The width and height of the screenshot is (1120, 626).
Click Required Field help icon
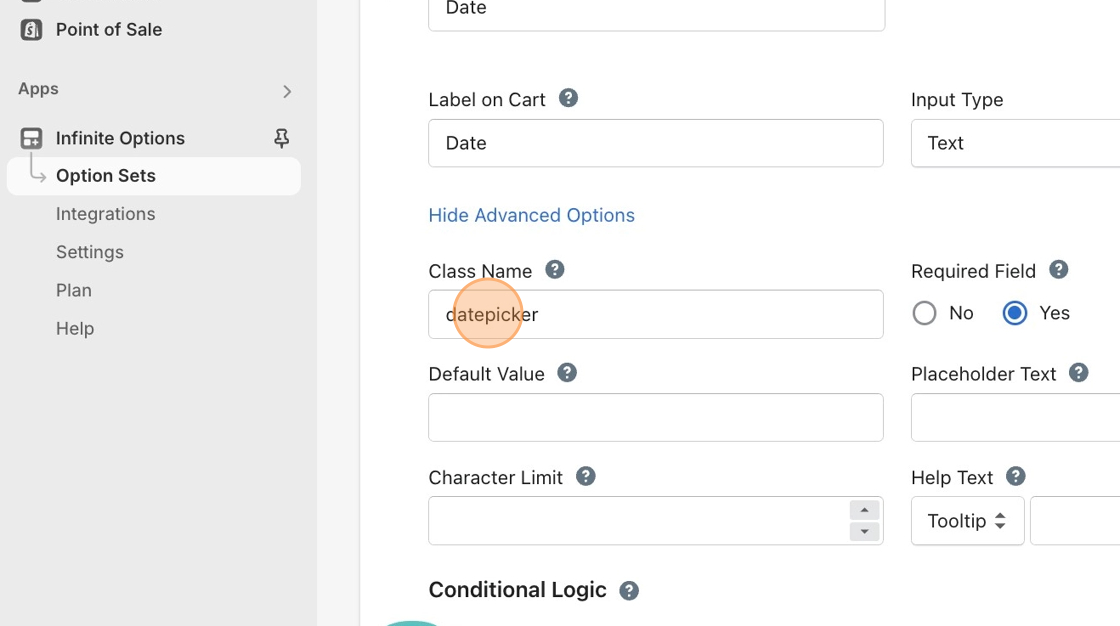click(1059, 269)
